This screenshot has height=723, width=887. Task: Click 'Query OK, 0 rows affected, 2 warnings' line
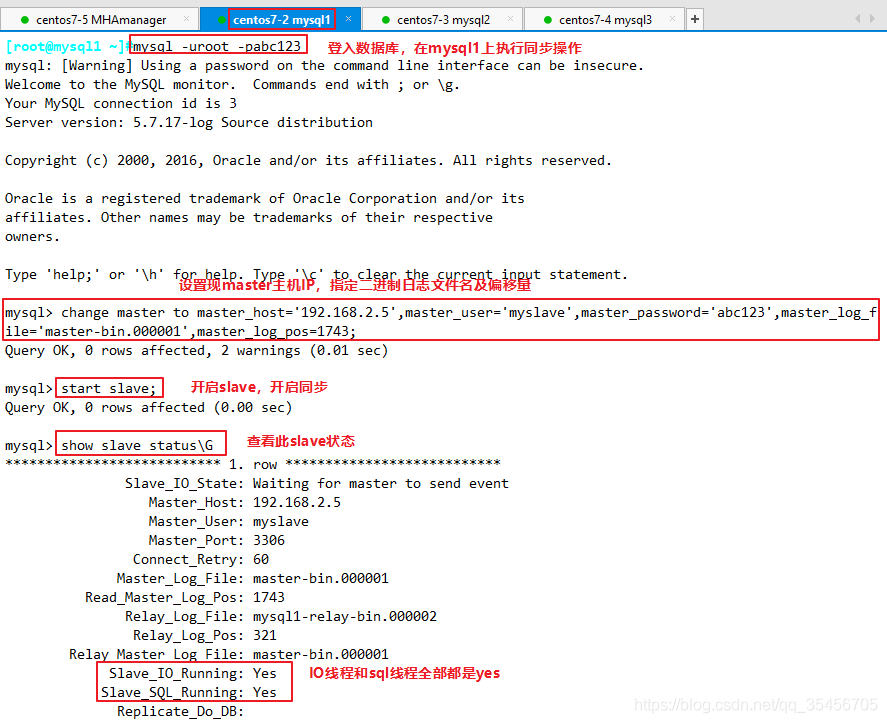(x=196, y=351)
